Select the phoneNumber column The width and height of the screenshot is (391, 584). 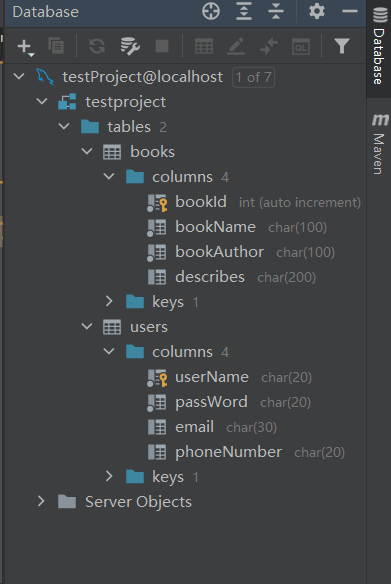(x=228, y=453)
